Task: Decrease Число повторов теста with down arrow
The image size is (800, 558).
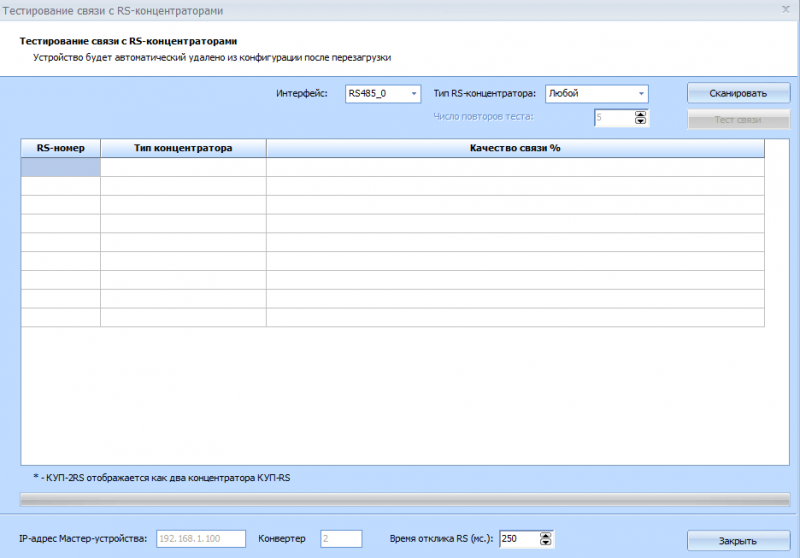Action: coord(641,122)
